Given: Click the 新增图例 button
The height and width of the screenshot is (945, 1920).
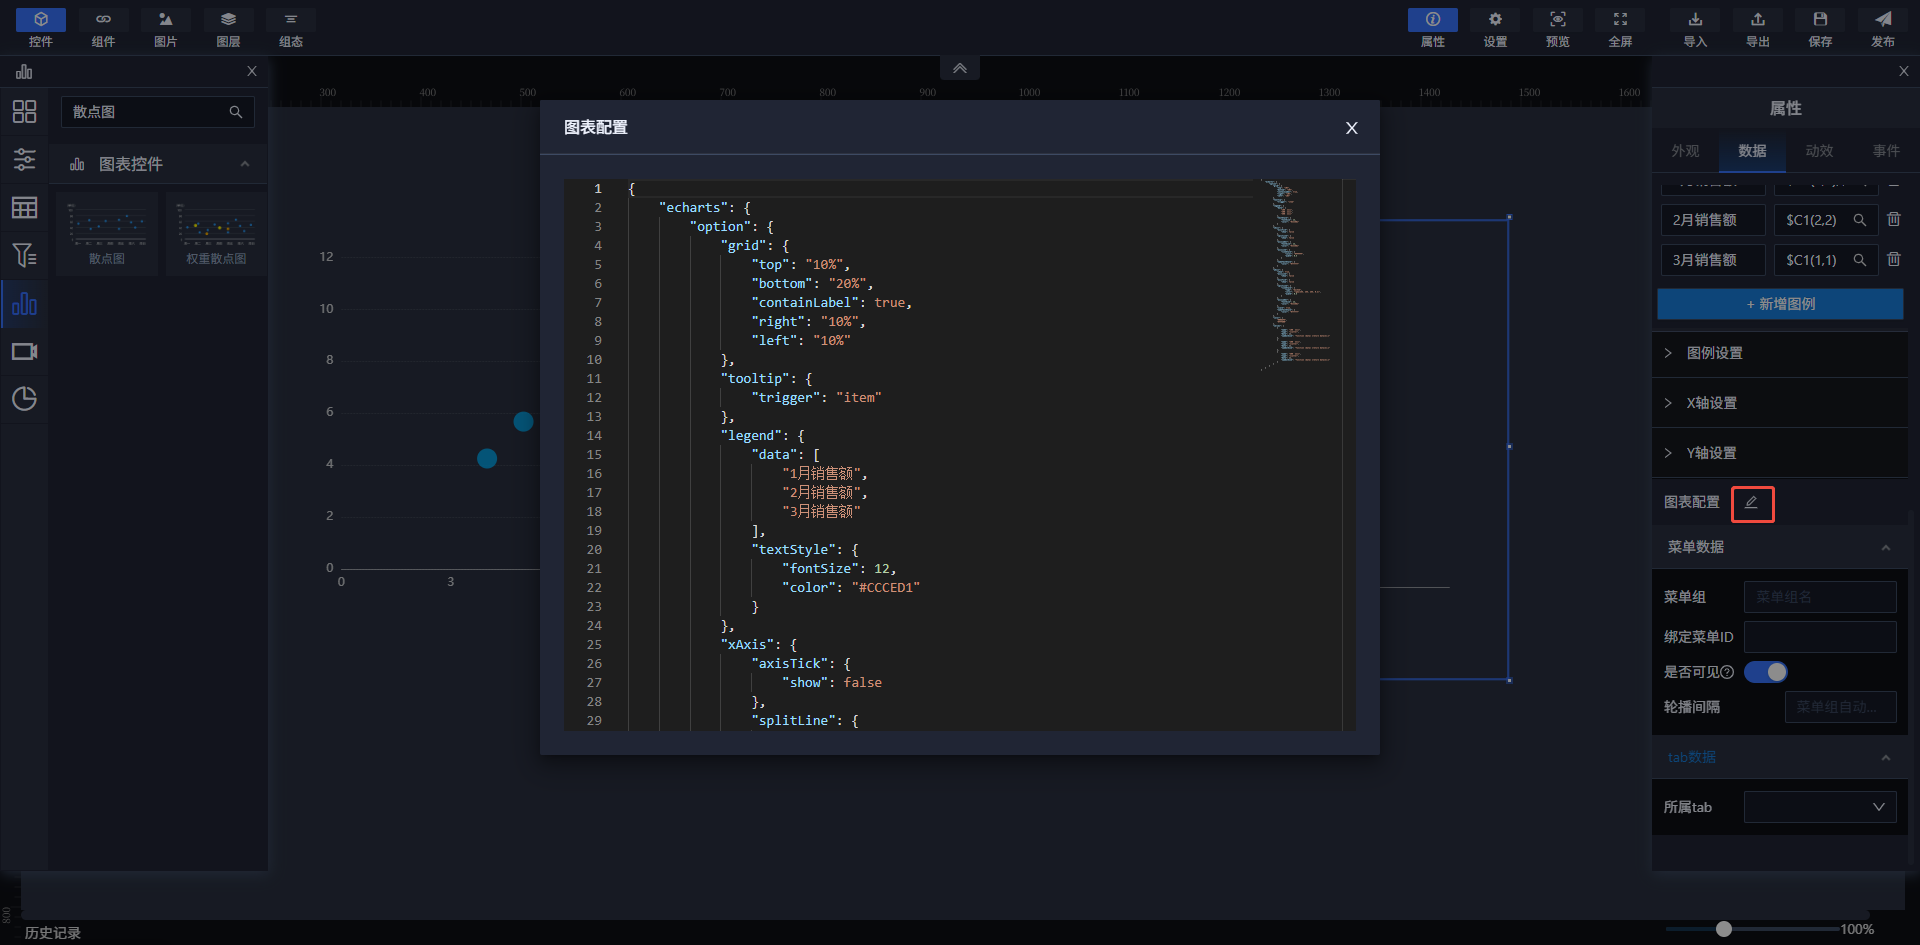Looking at the screenshot, I should point(1780,304).
